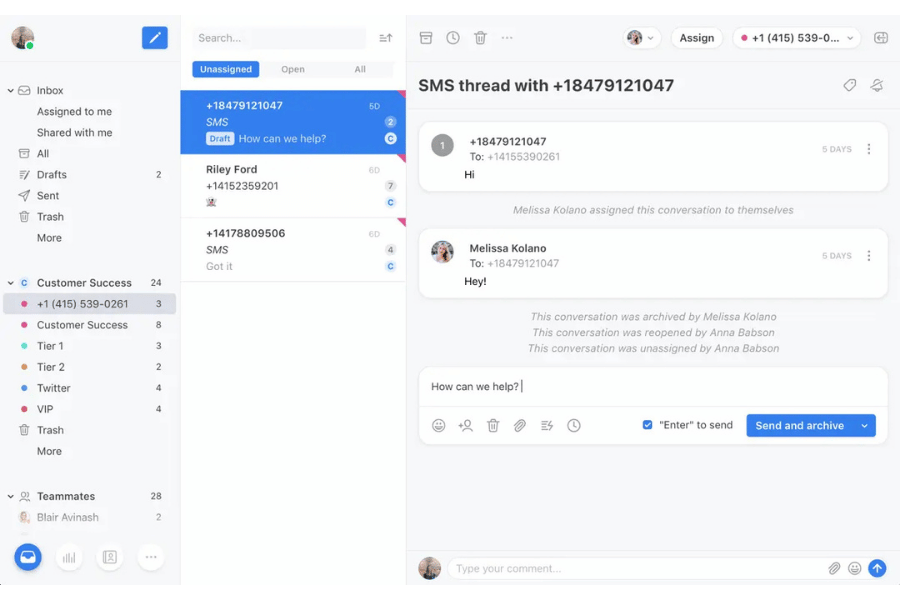Collapse the Customer Success section chevron
Image resolution: width=900 pixels, height=600 pixels.
(10, 283)
